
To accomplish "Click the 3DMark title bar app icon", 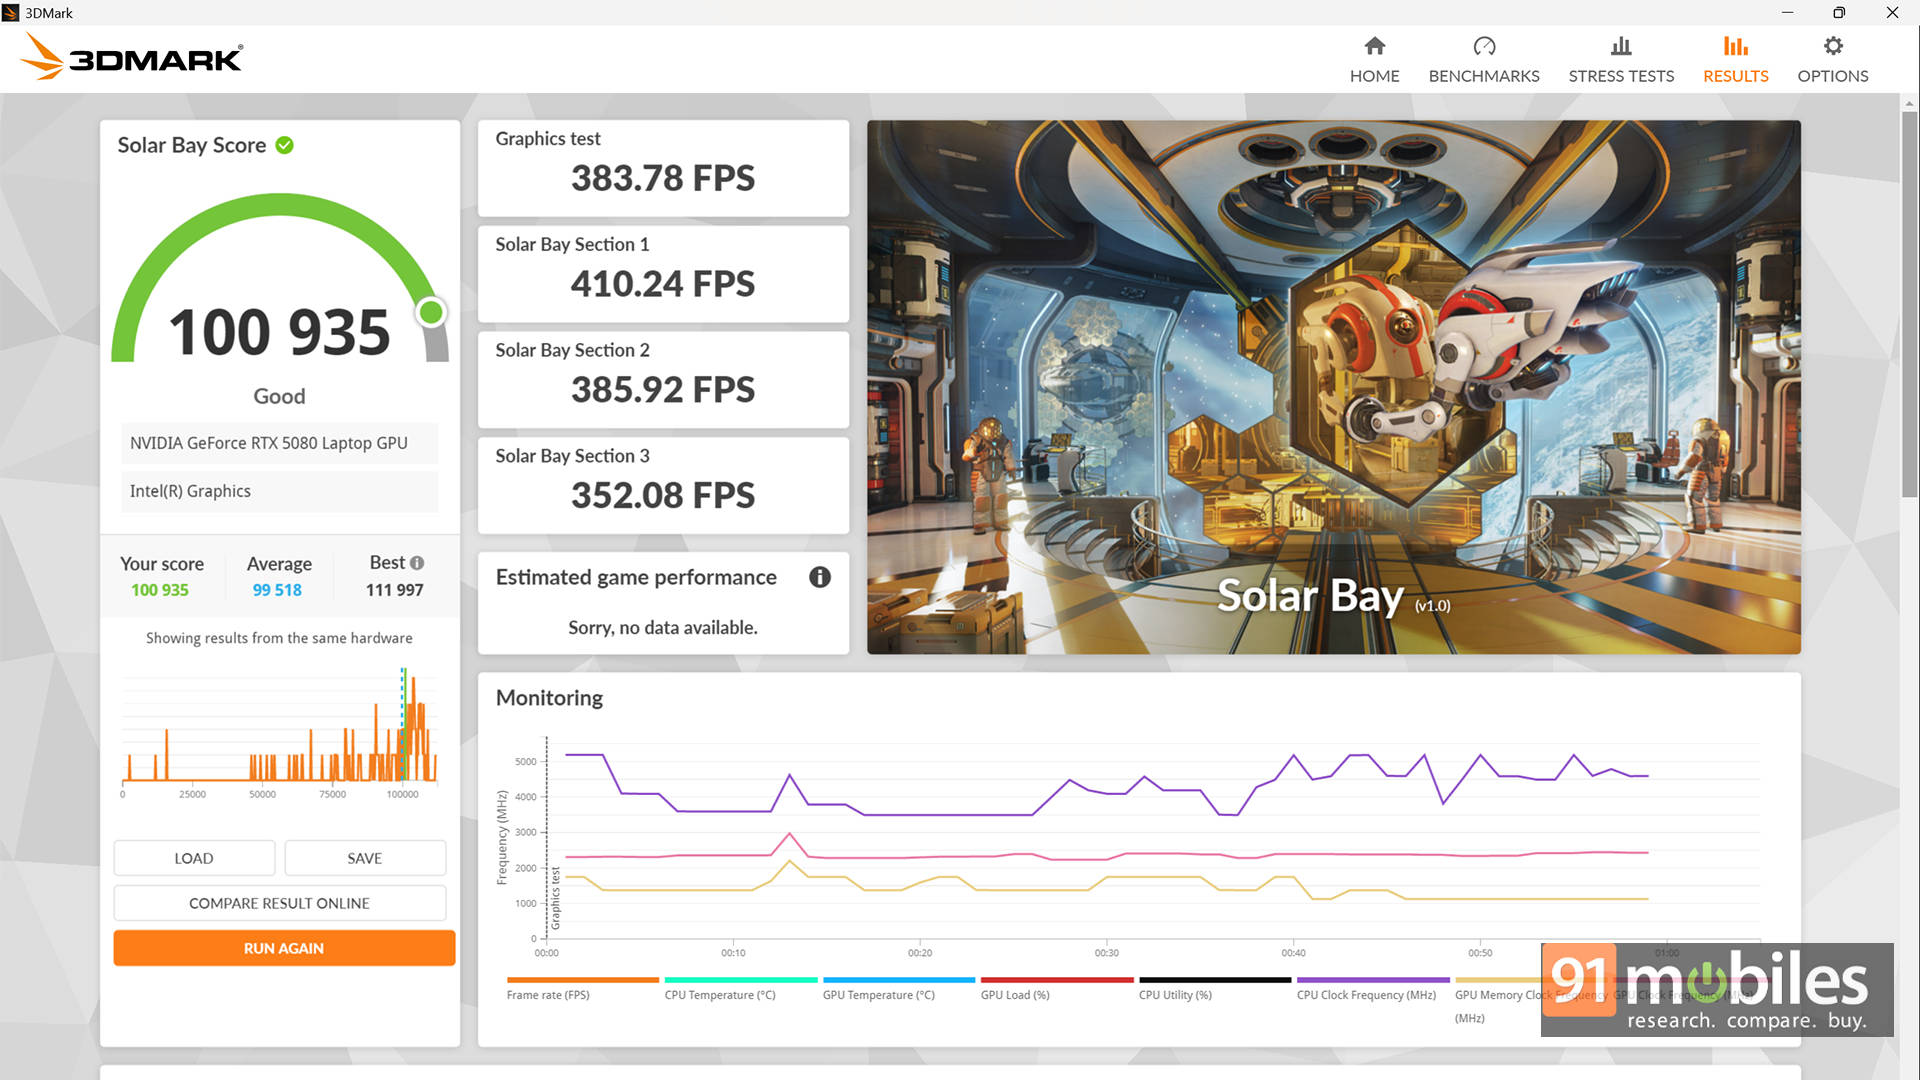I will [11, 13].
